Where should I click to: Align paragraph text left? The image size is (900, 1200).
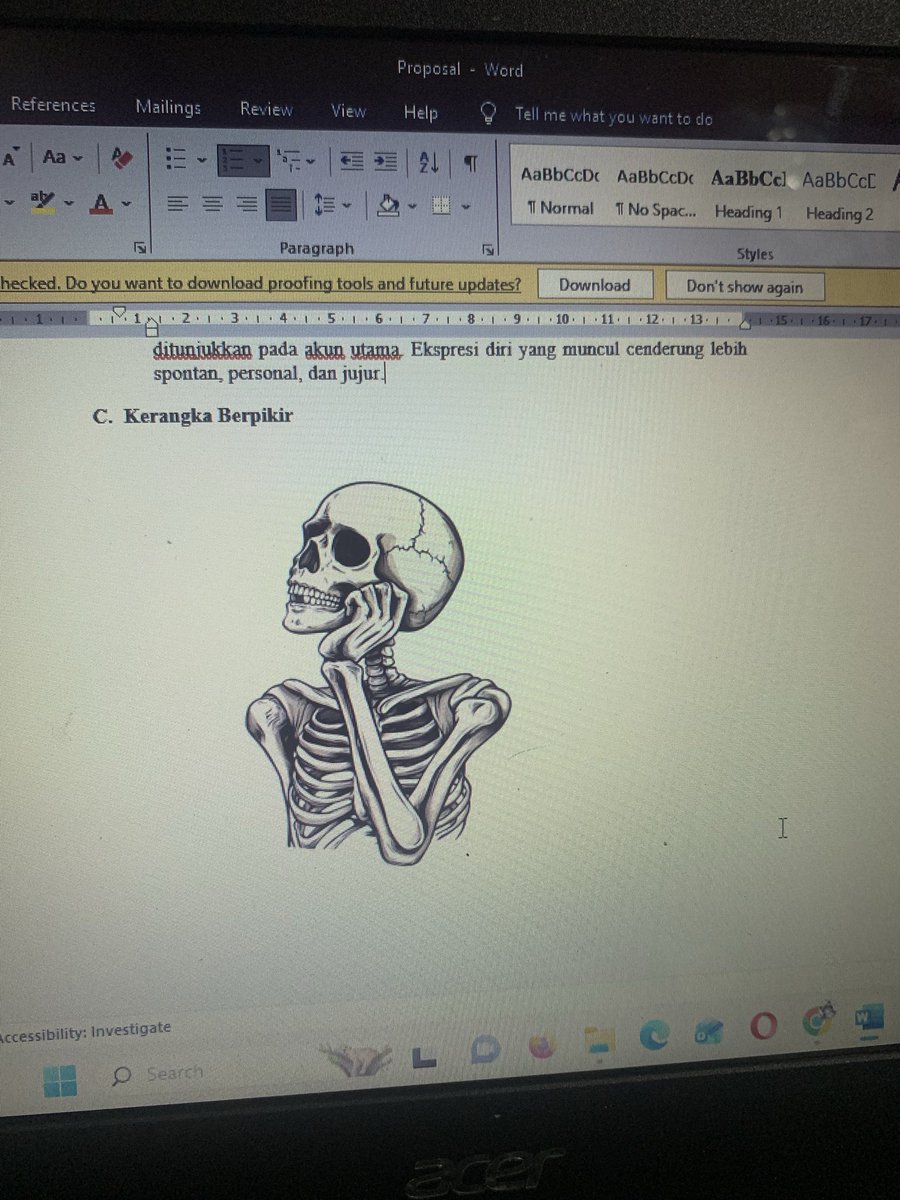point(178,203)
